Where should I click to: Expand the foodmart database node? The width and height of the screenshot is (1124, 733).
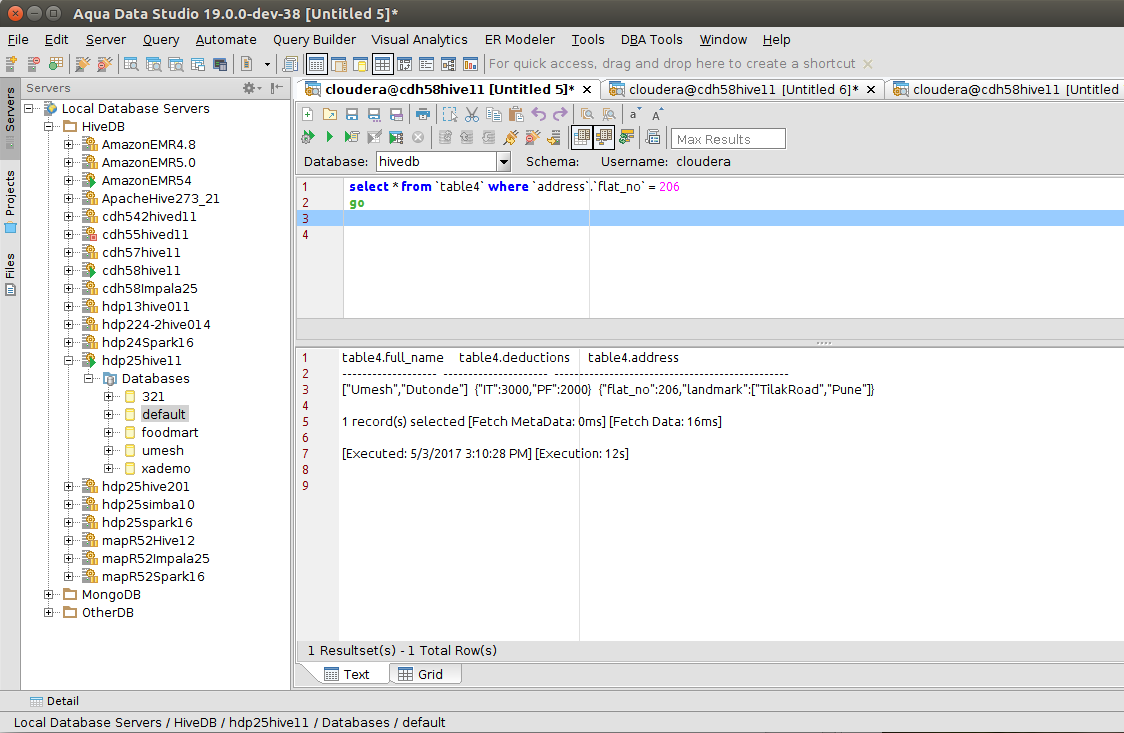tap(108, 433)
